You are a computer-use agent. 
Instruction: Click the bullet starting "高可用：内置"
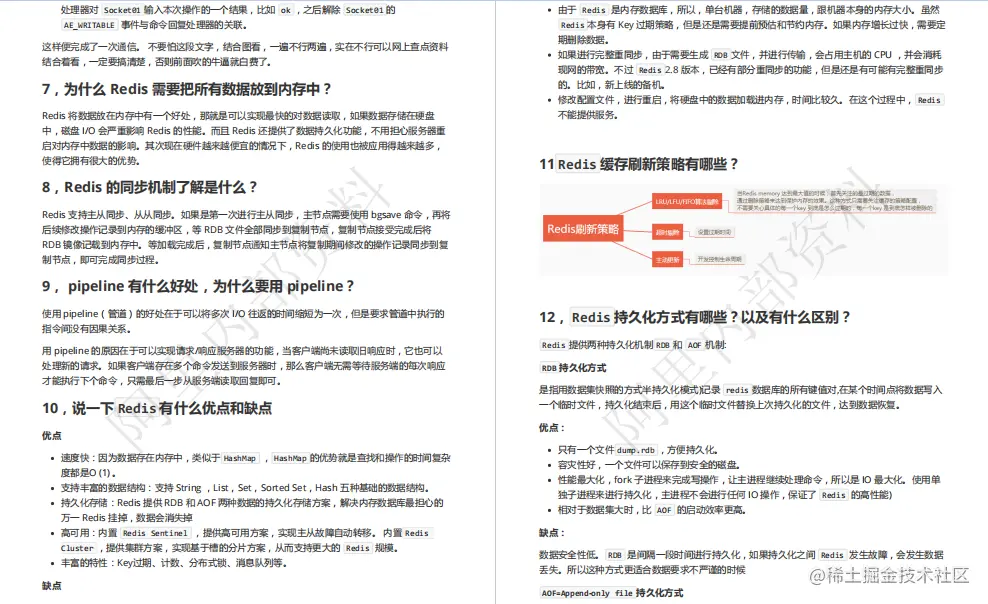point(247,541)
